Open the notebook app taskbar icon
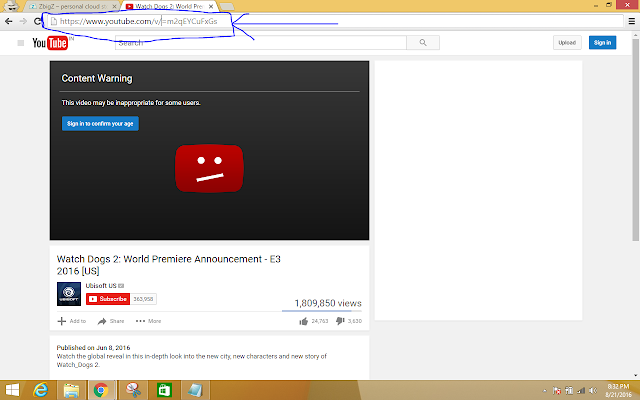This screenshot has width=640, height=400. click(195, 390)
